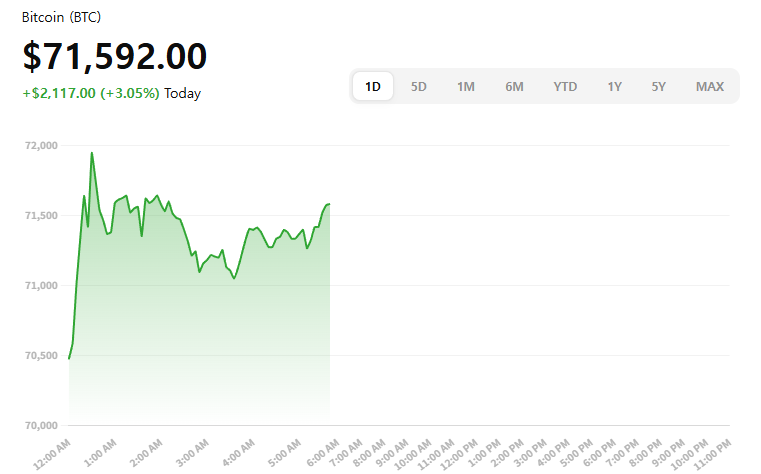Viewport: 761px width, 474px height.
Task: Click the 6:00 AM x-axis label
Action: tap(323, 450)
